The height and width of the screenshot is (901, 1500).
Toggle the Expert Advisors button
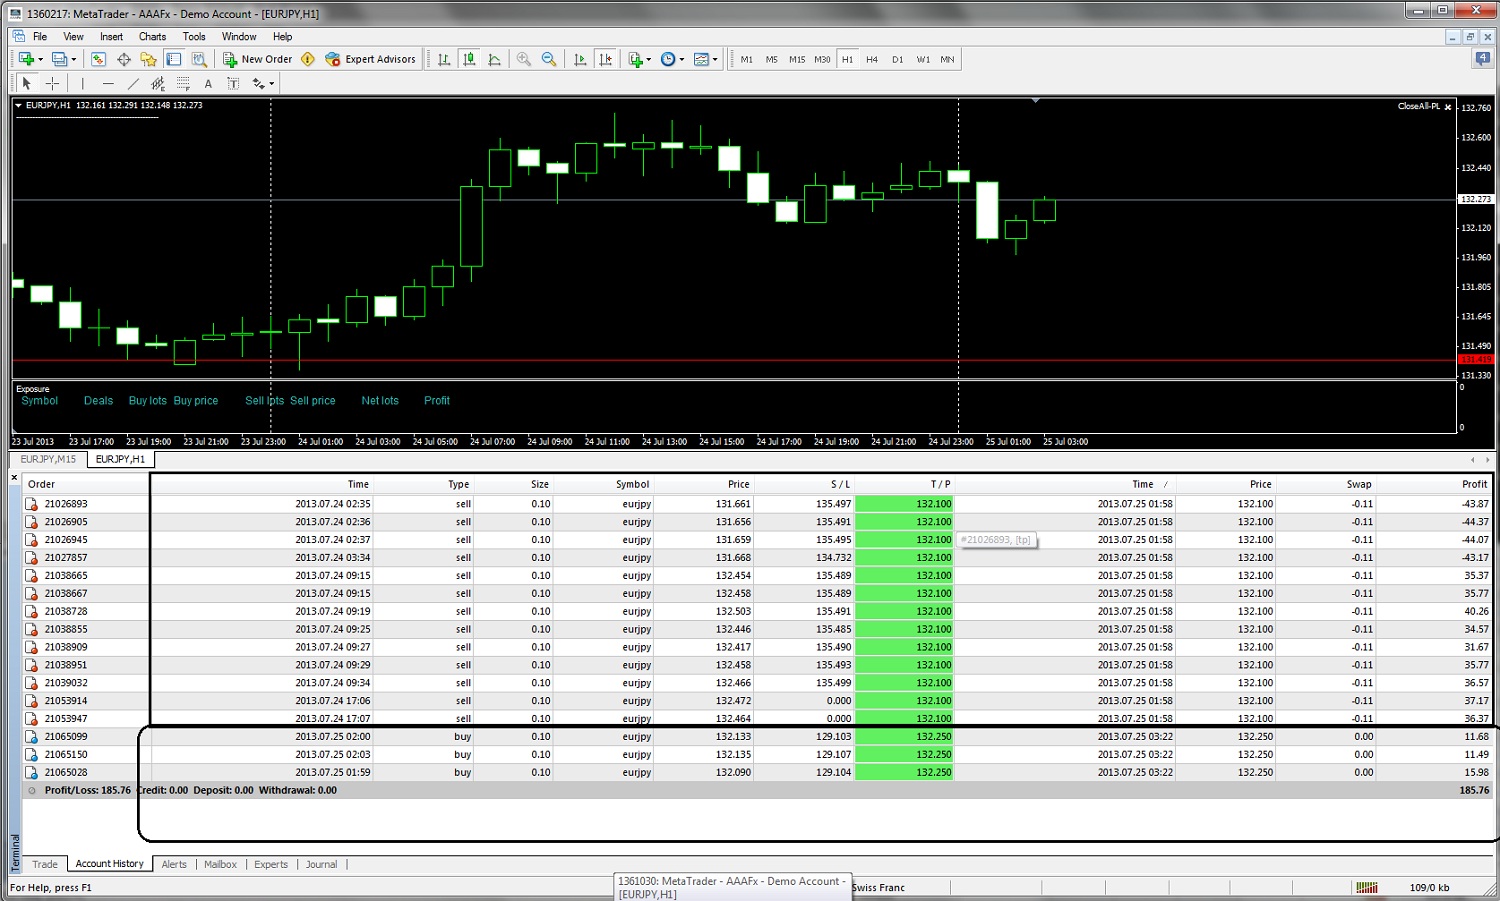coord(370,59)
